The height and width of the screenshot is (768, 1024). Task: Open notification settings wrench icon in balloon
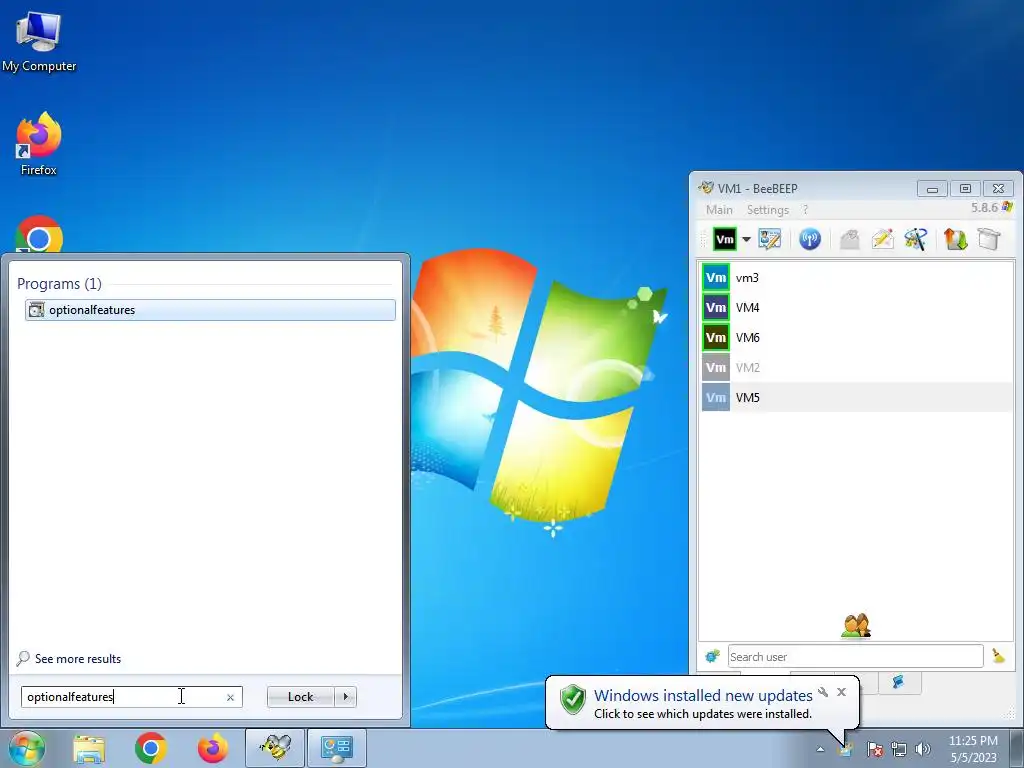pyautogui.click(x=823, y=692)
